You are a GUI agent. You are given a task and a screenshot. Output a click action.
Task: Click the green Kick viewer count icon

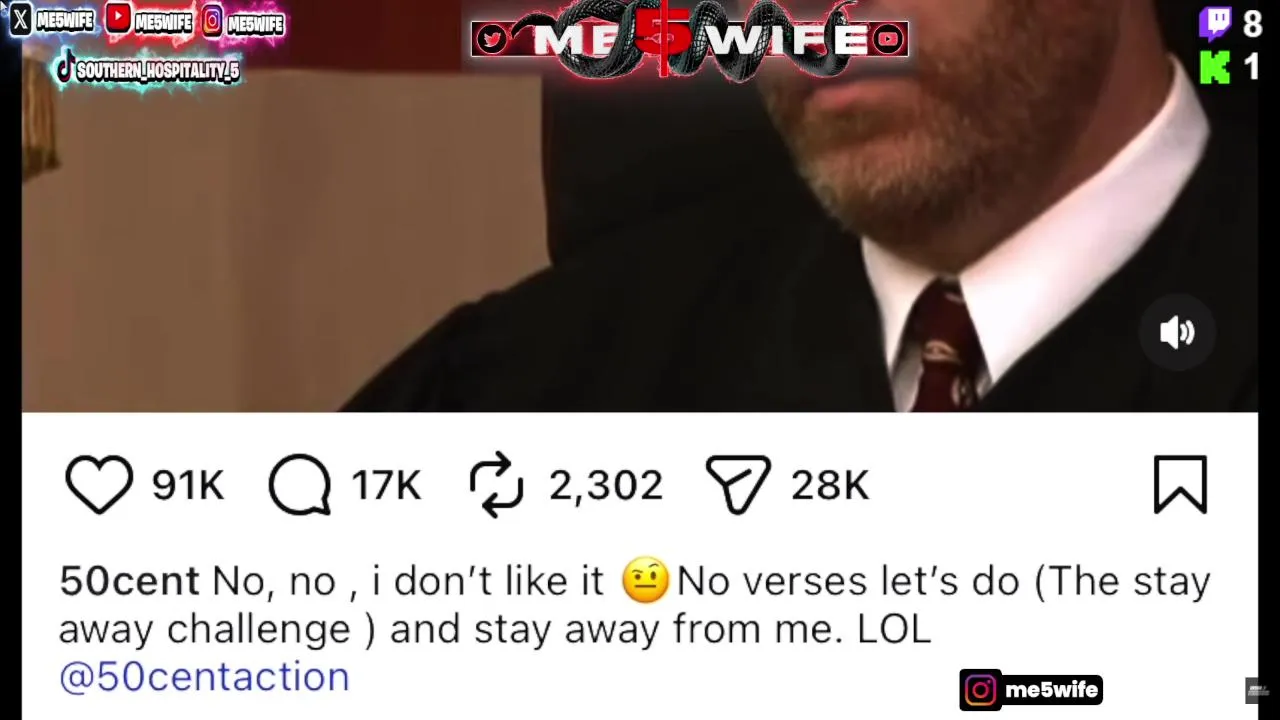[1214, 68]
